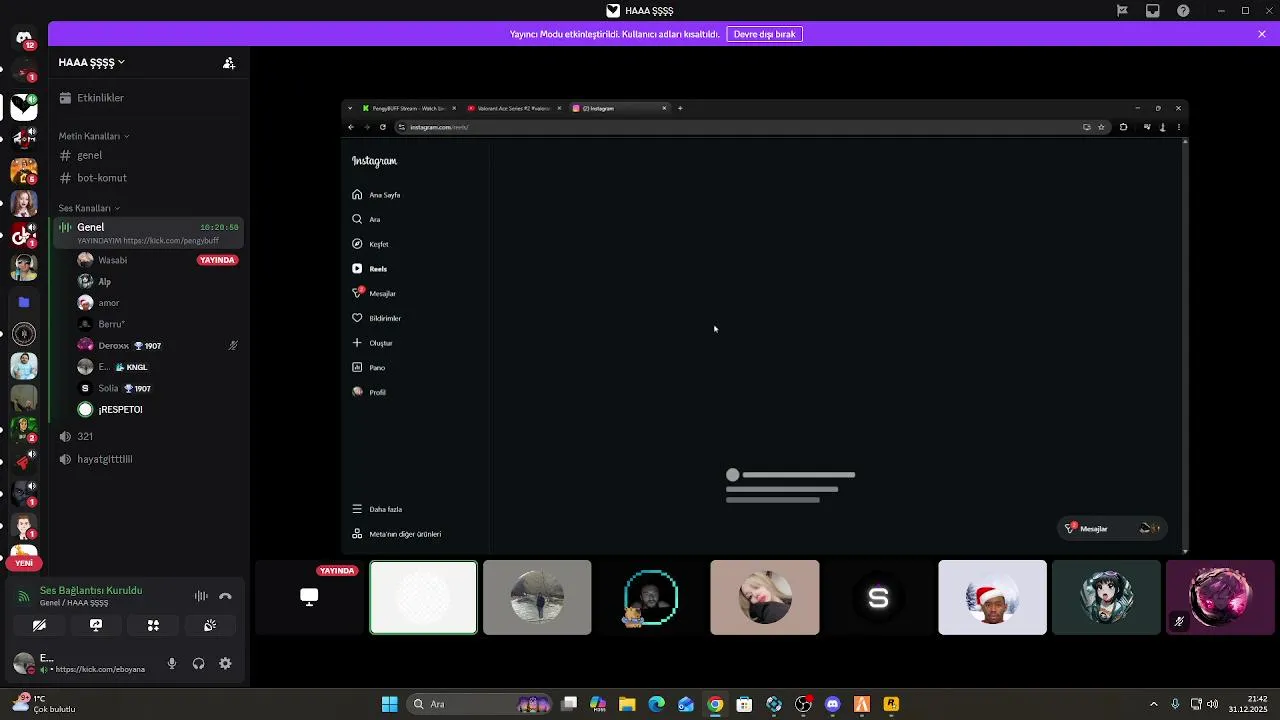Click Oluştur in Instagram sidebar
1280x720 pixels.
click(x=372, y=343)
